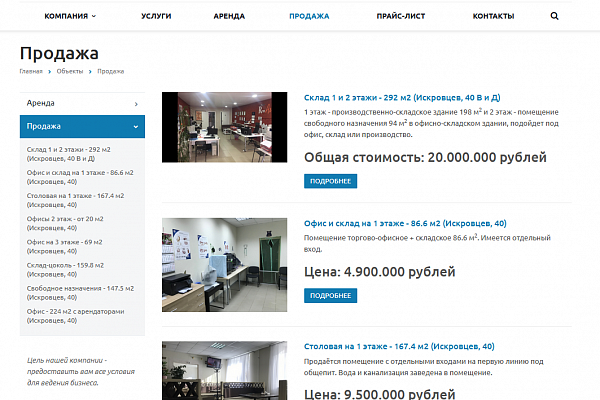Click the Аренда sidebar section label
The height and width of the screenshot is (400, 600).
(x=41, y=103)
